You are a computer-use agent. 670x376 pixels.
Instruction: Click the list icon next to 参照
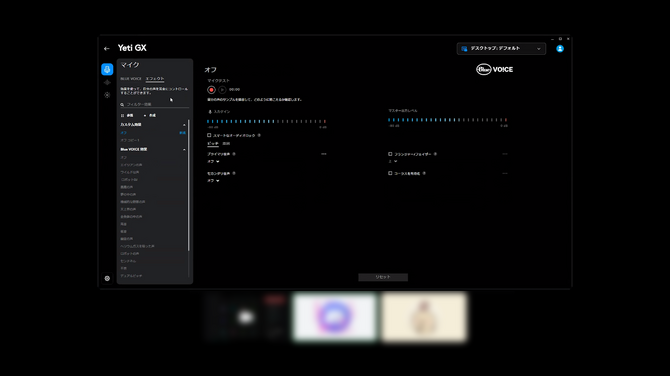(x=122, y=115)
